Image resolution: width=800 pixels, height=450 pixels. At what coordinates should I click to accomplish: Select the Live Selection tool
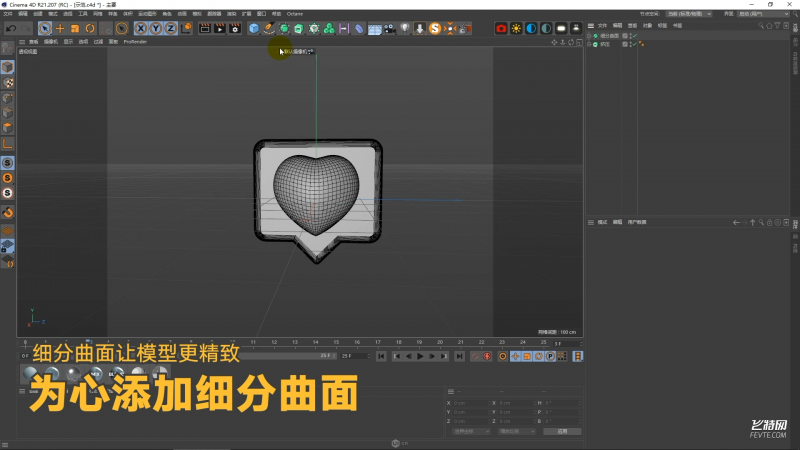45,28
